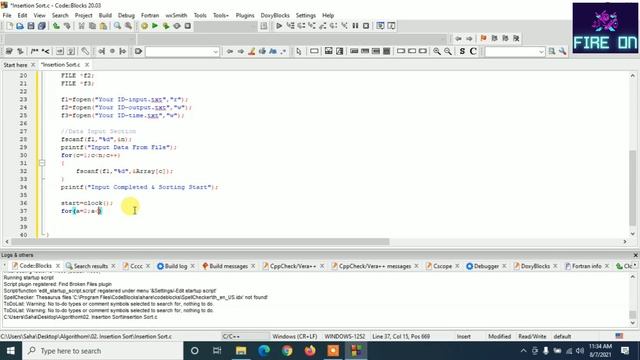The image size is (640, 360).
Task: Open the Settings menu
Action: pyautogui.click(x=306, y=16)
